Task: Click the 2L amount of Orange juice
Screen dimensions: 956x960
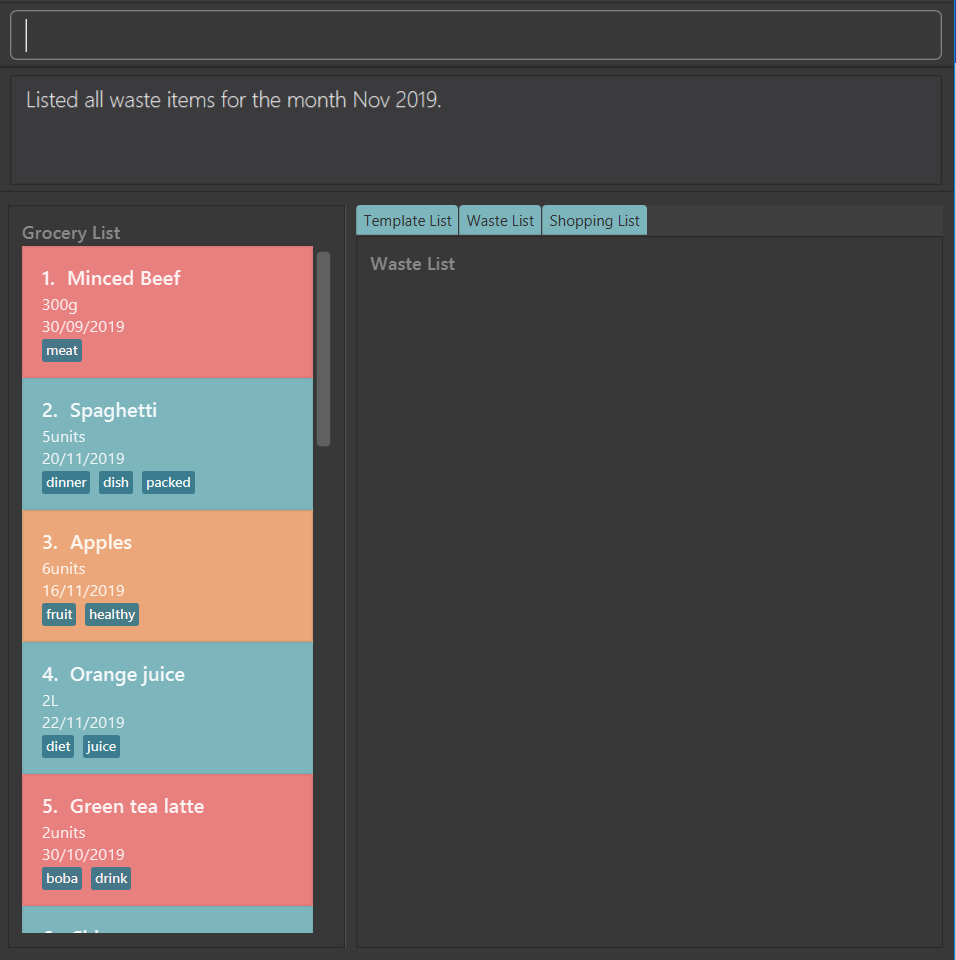Action: click(50, 700)
